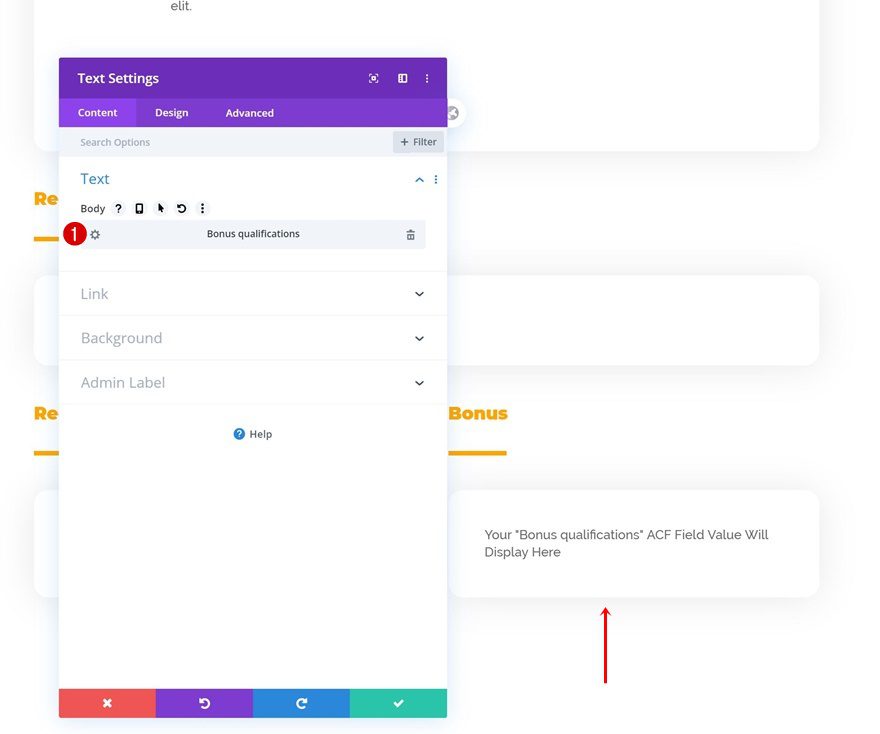Open the ACF dynamic content gear settings
Screen dimensions: 880x734
pyautogui.click(x=94, y=234)
